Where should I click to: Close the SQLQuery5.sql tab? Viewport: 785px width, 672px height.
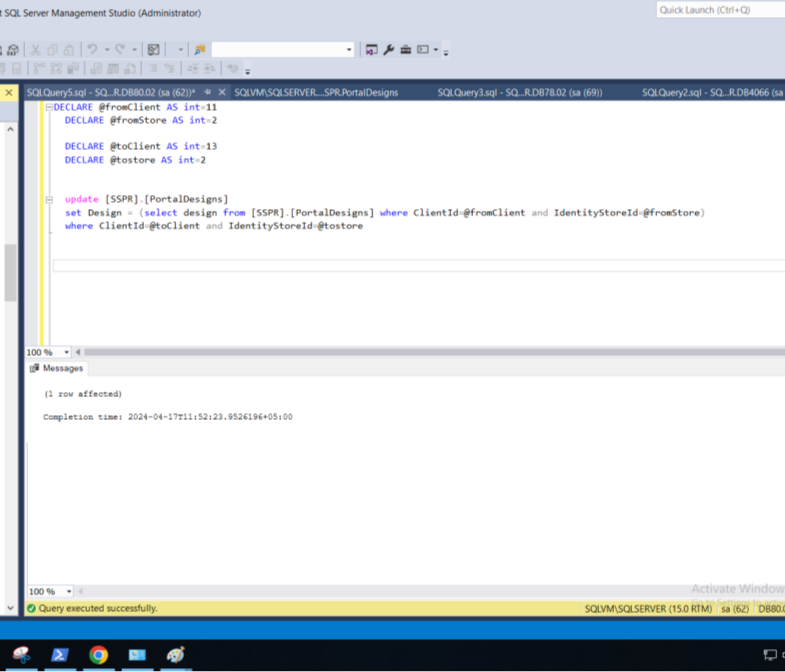click(222, 92)
